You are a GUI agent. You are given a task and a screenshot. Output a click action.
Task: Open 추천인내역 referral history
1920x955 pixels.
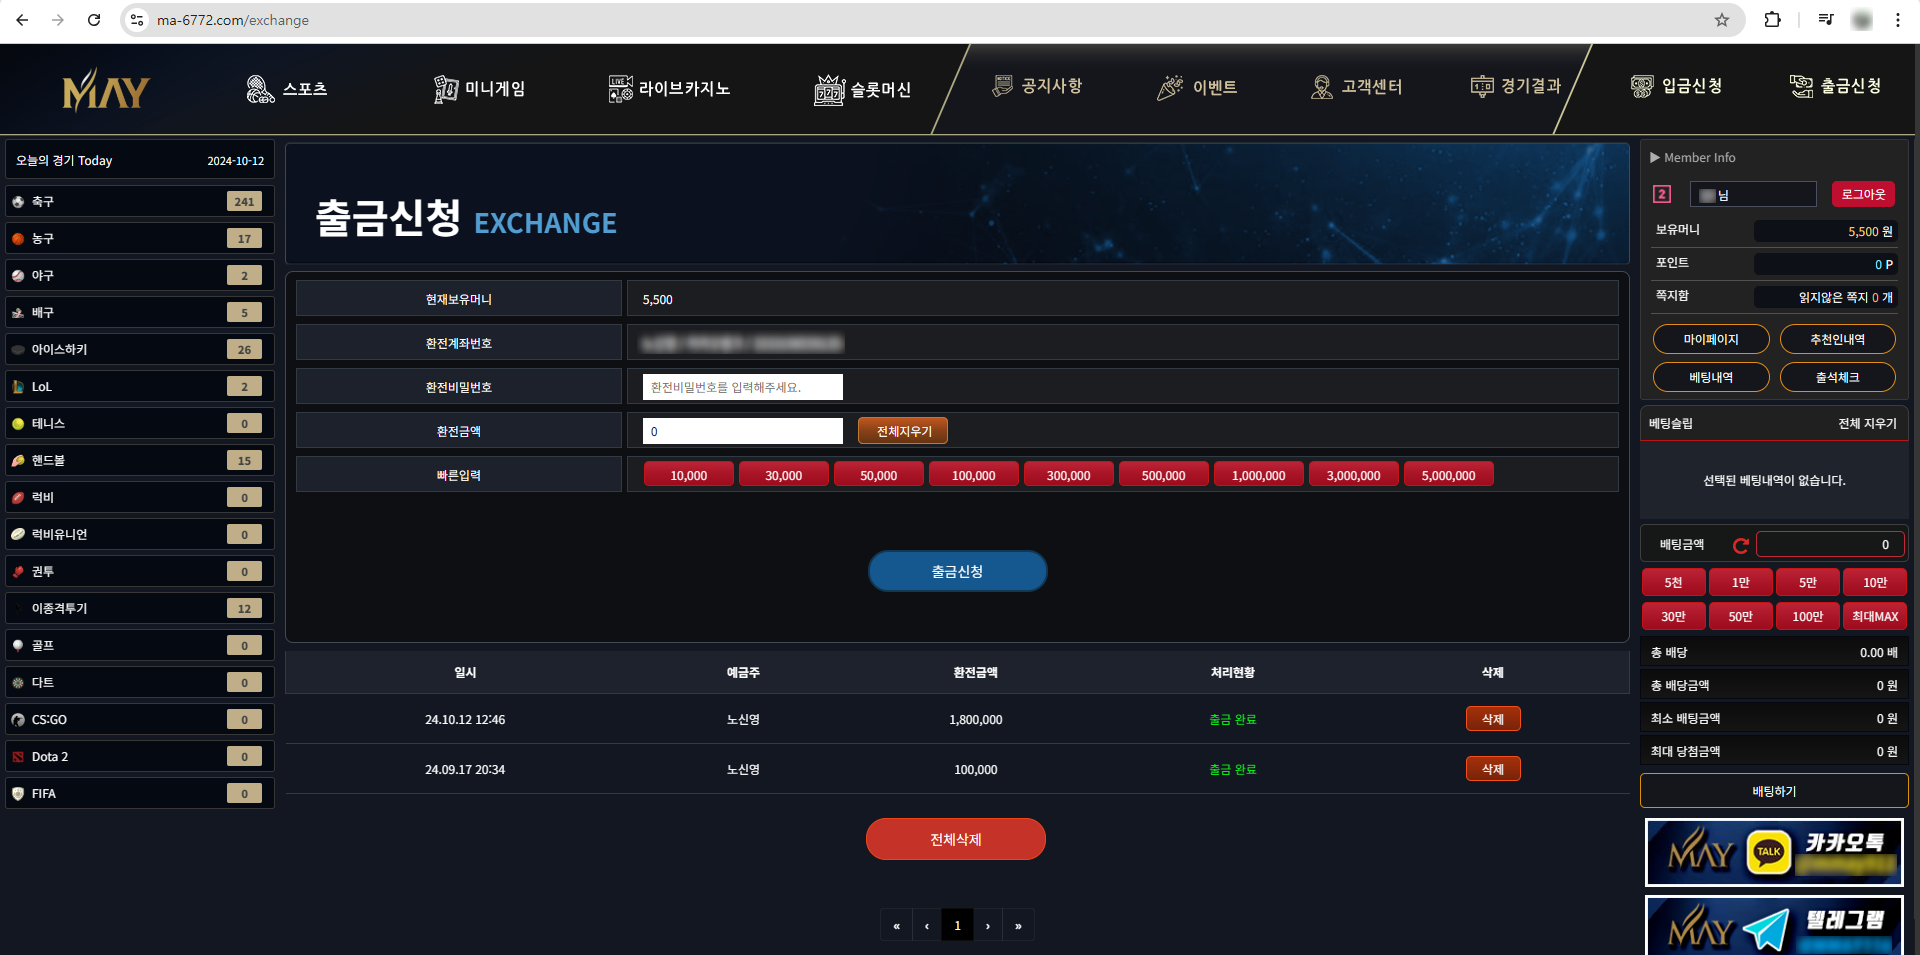[1837, 339]
